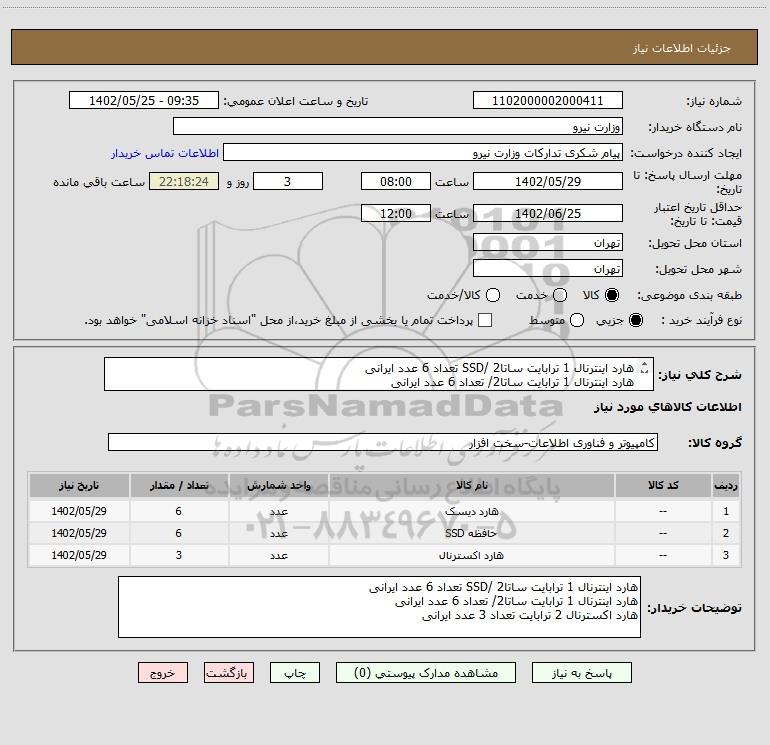Click the شماره نیاز field 1102000002000411
Image resolution: width=770 pixels, height=745 pixels.
548,100
